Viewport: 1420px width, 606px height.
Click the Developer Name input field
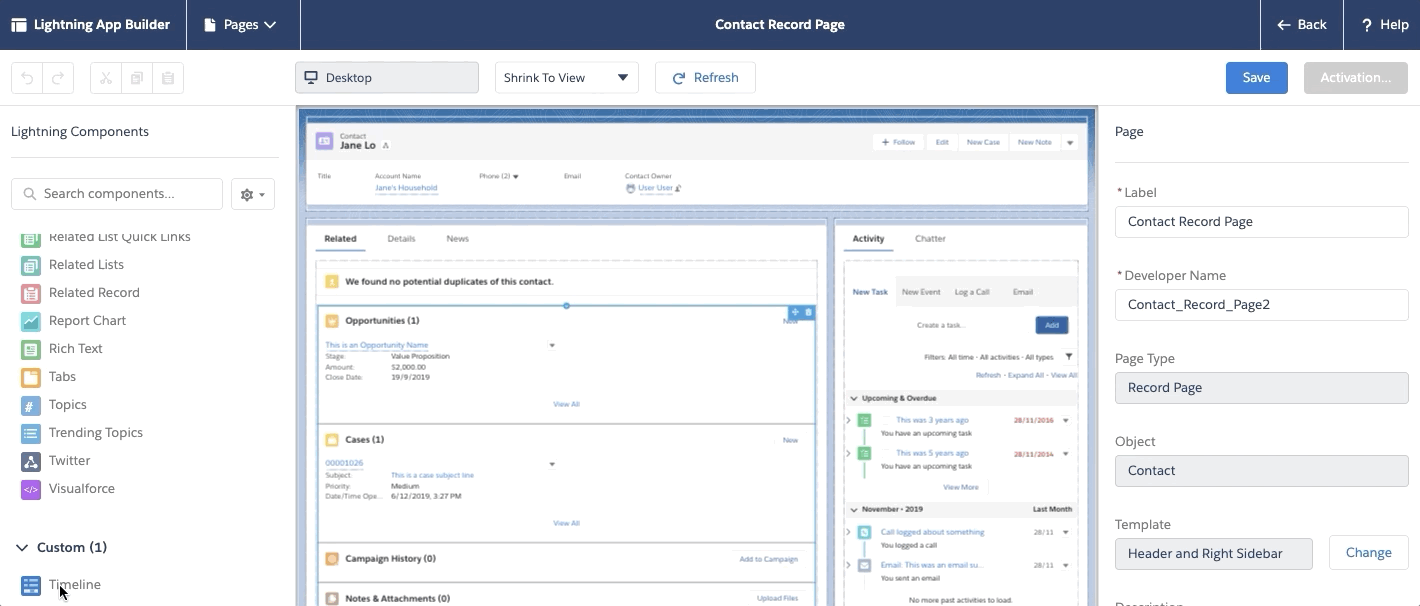1261,305
